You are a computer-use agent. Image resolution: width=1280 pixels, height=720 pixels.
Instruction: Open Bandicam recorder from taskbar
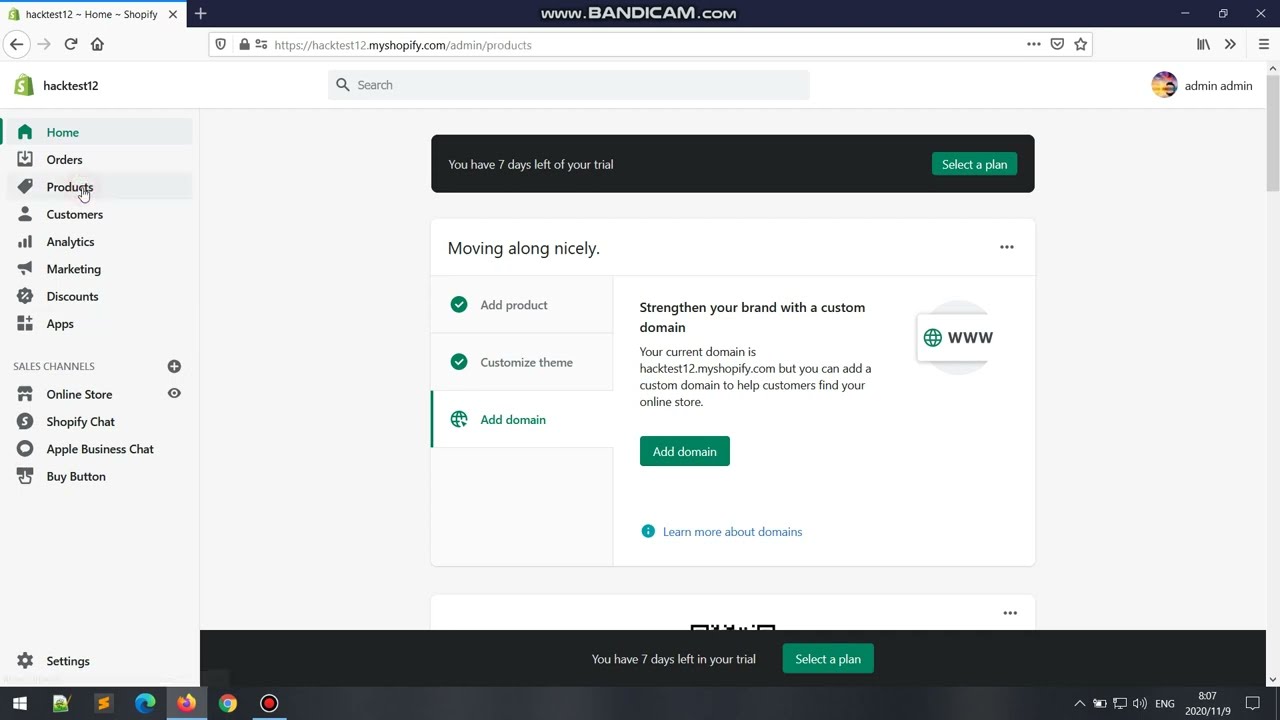[269, 703]
